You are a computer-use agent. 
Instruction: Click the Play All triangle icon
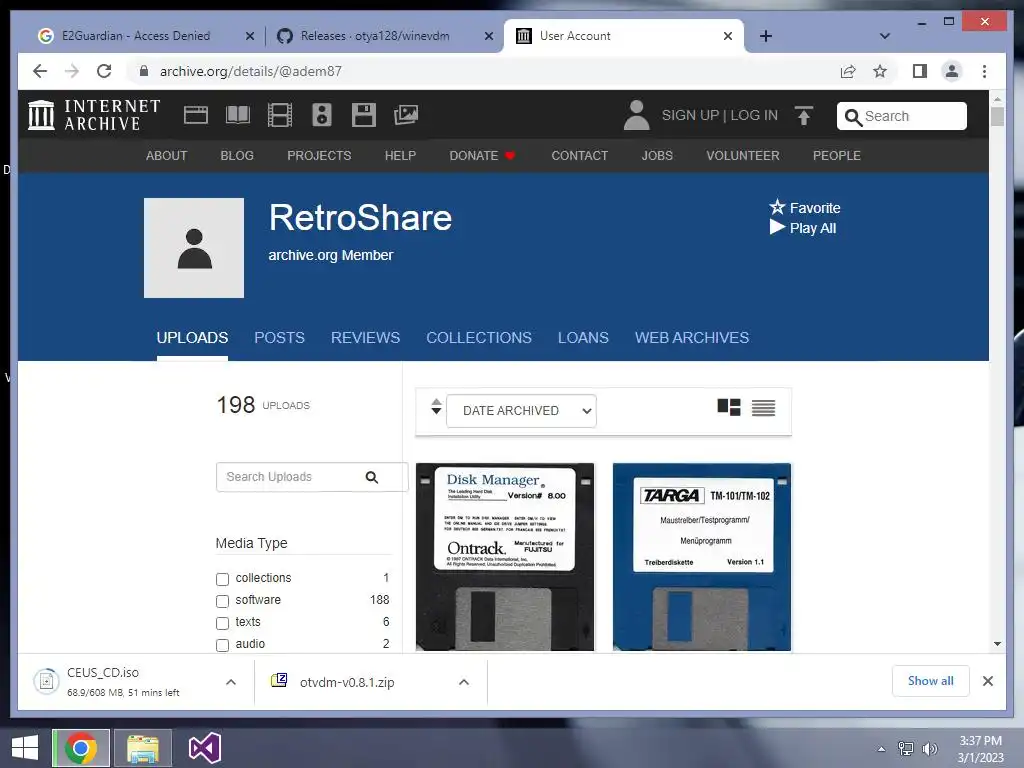777,227
